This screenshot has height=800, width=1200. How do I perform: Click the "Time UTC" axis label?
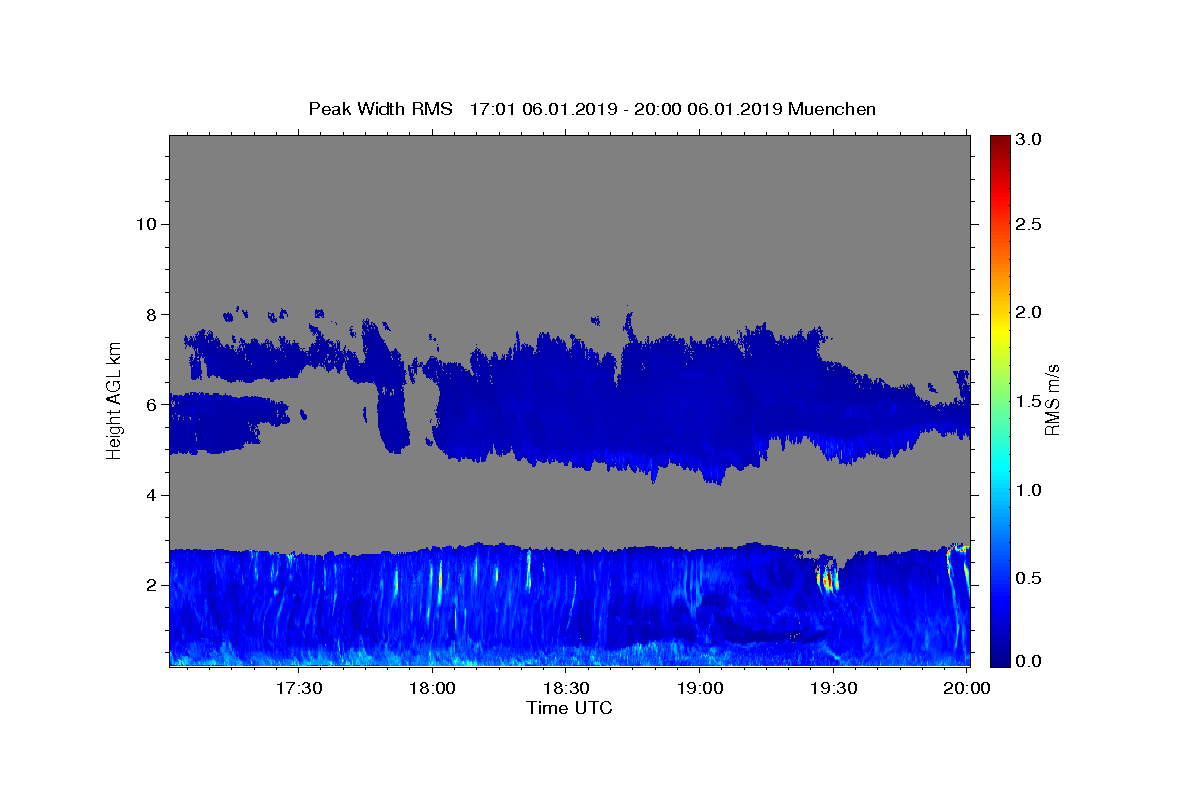click(569, 708)
